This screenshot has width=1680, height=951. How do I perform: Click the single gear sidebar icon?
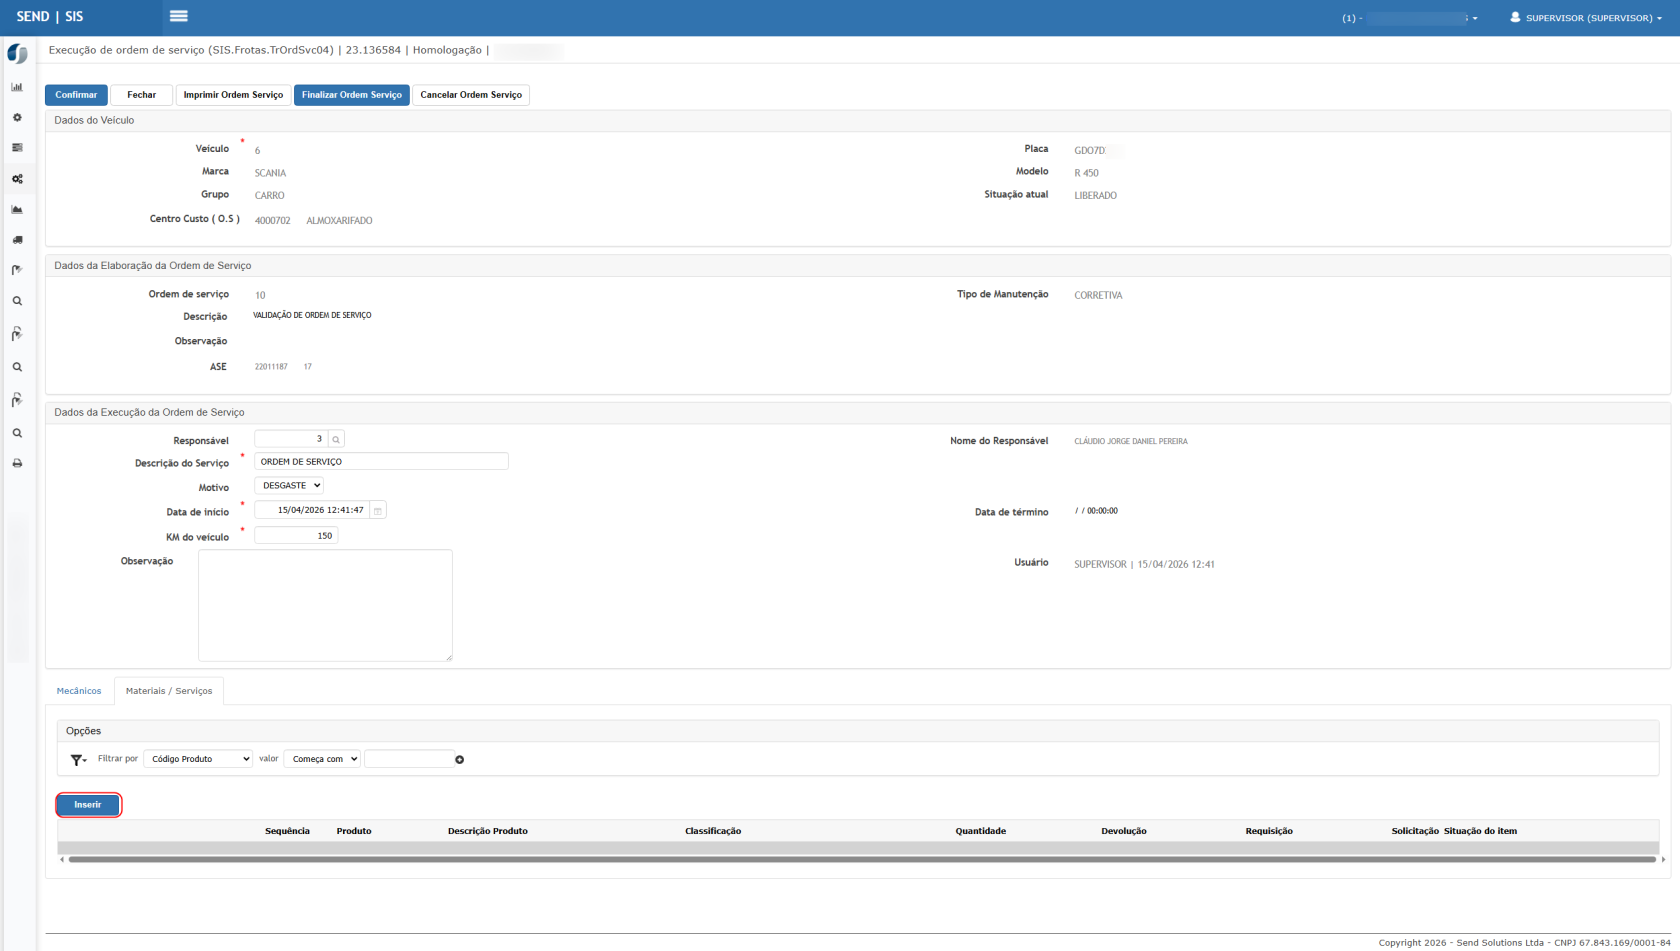(x=17, y=118)
